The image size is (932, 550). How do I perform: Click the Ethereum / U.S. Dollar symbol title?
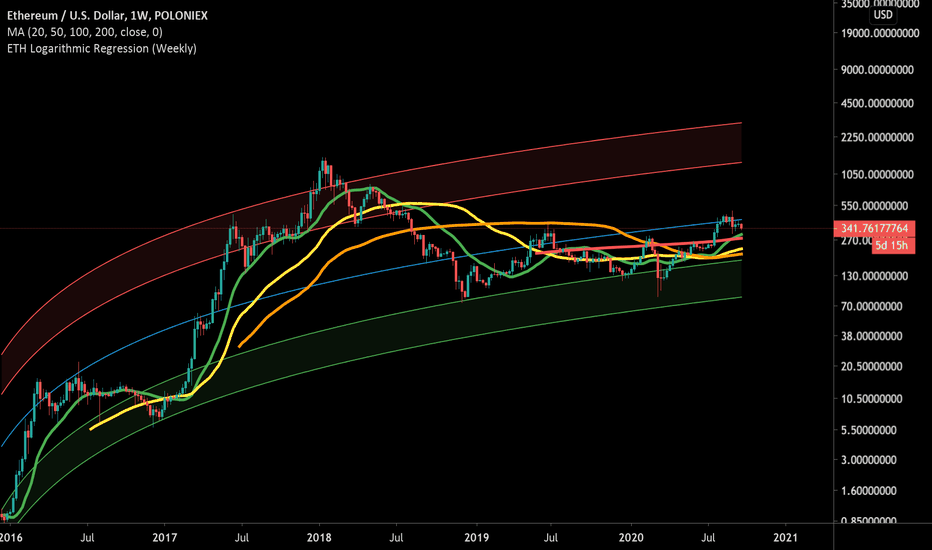tap(108, 15)
